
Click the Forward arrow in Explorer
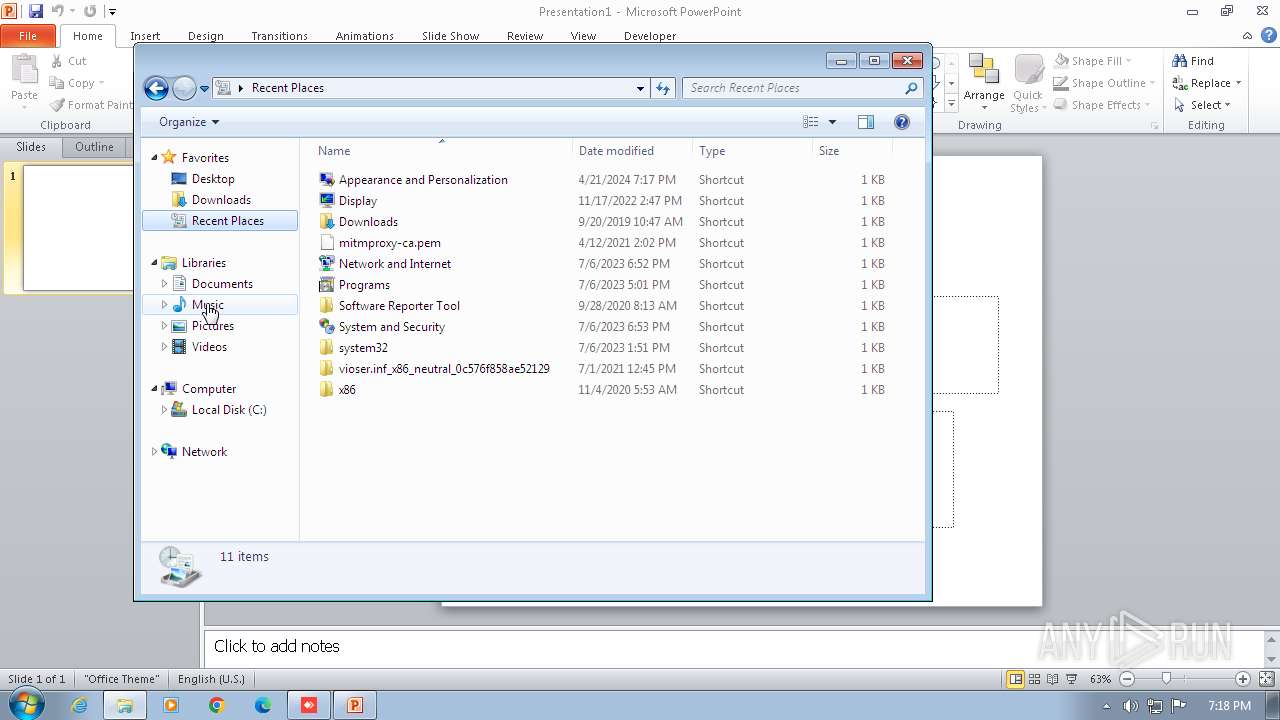[184, 88]
